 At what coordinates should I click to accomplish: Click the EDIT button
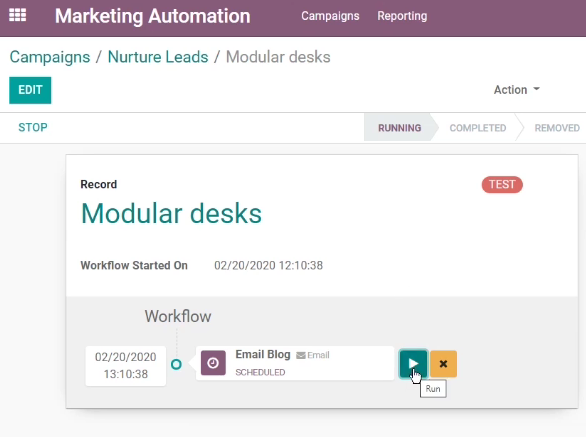click(30, 90)
